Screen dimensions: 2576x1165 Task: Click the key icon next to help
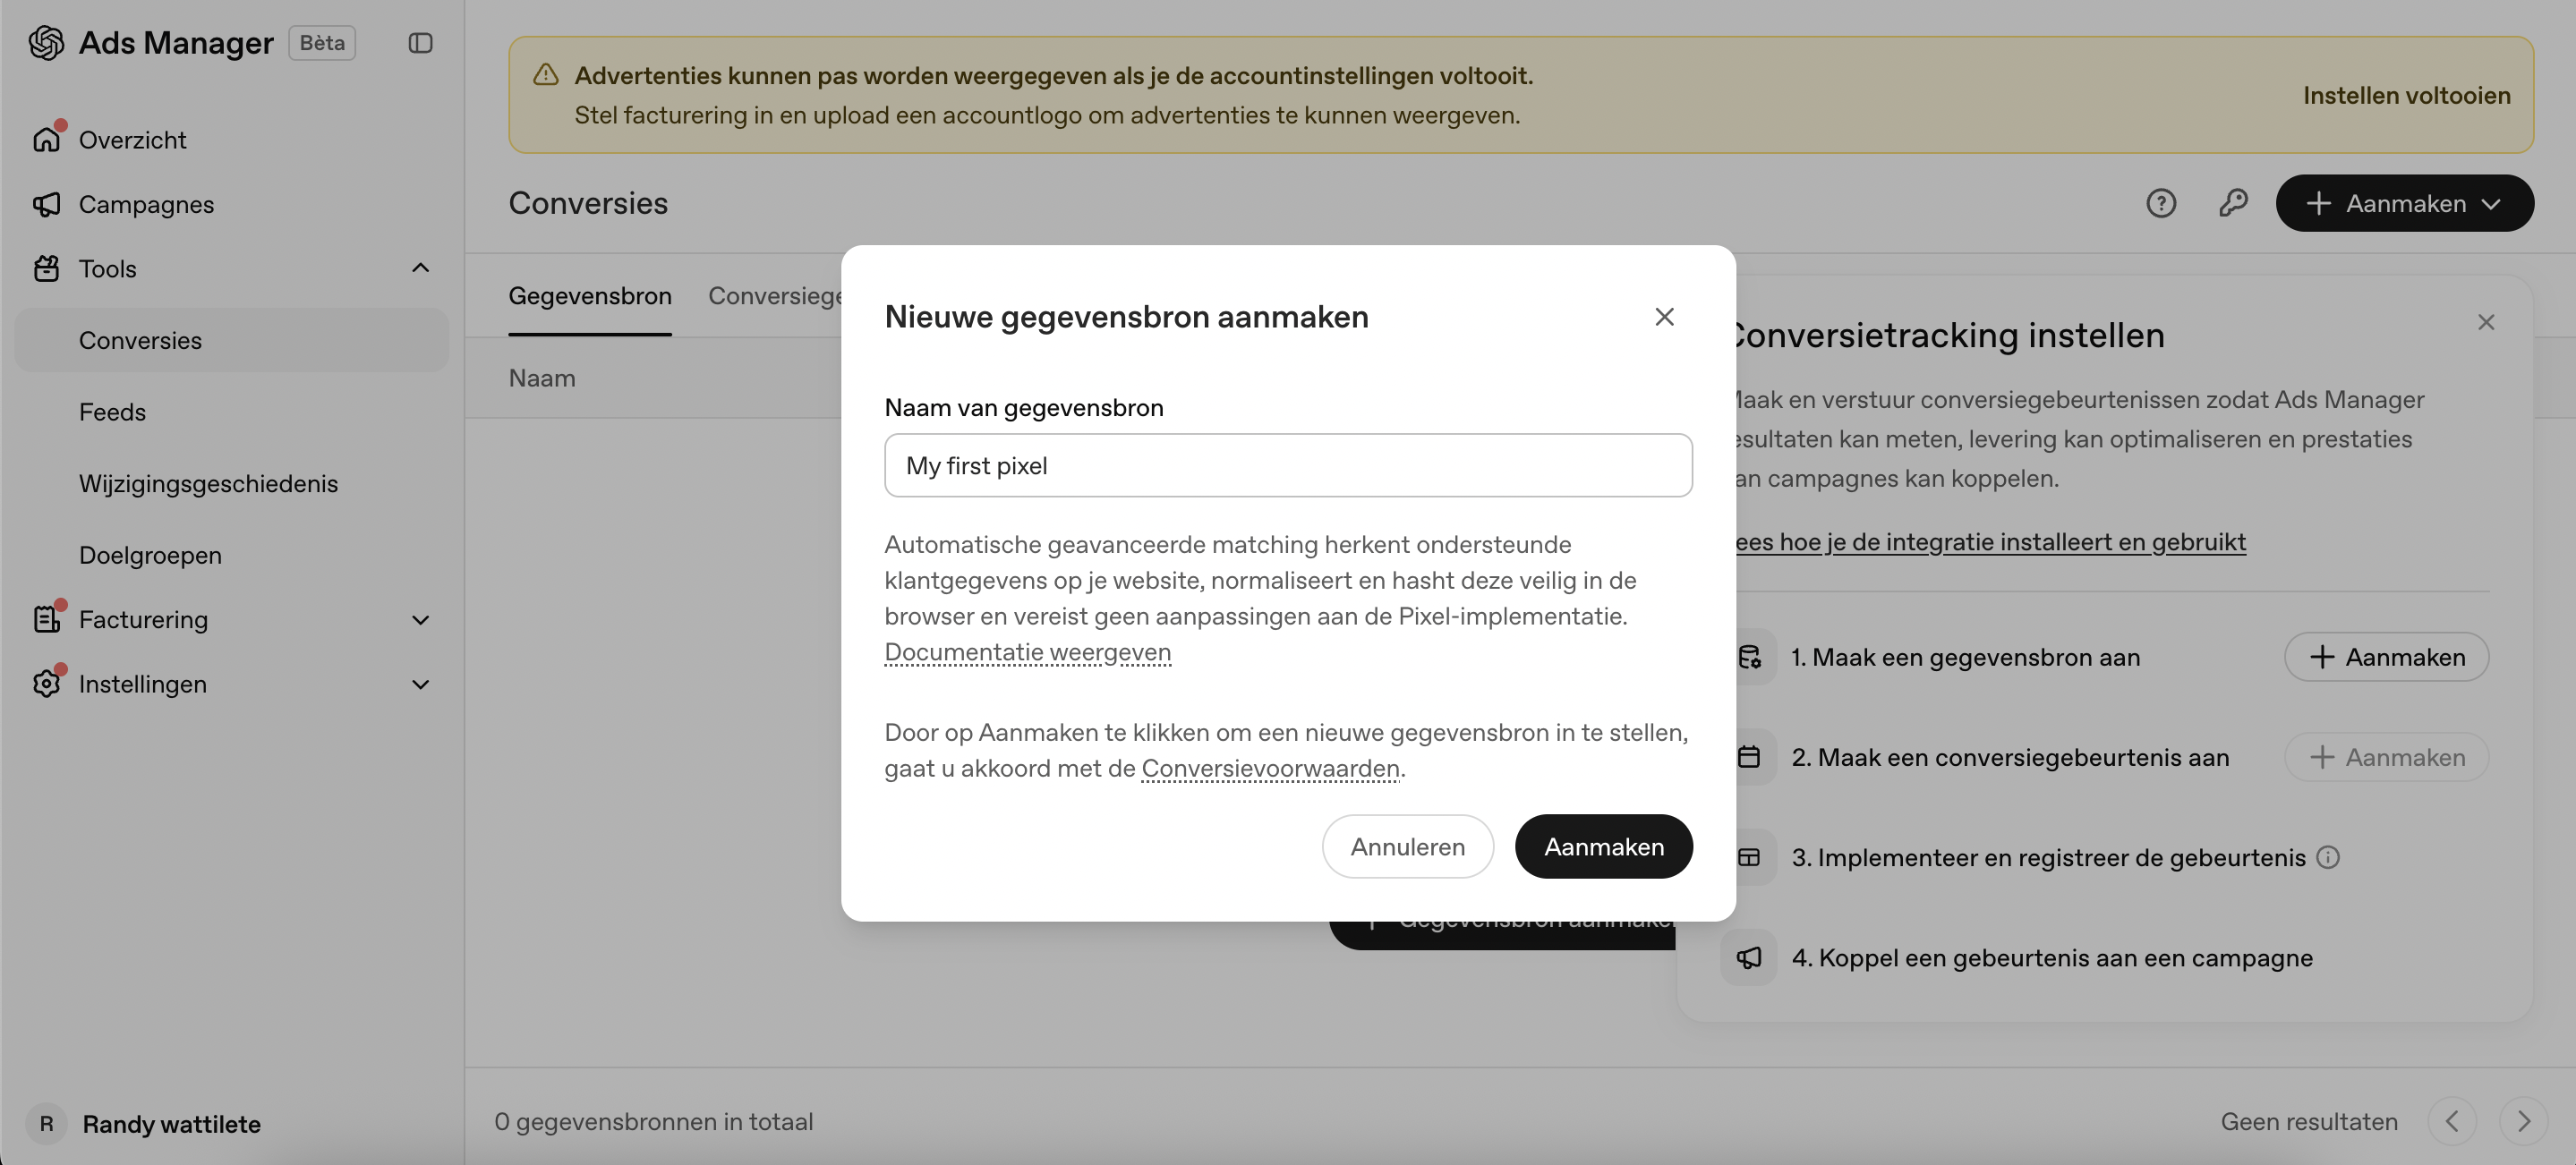[x=2232, y=203]
